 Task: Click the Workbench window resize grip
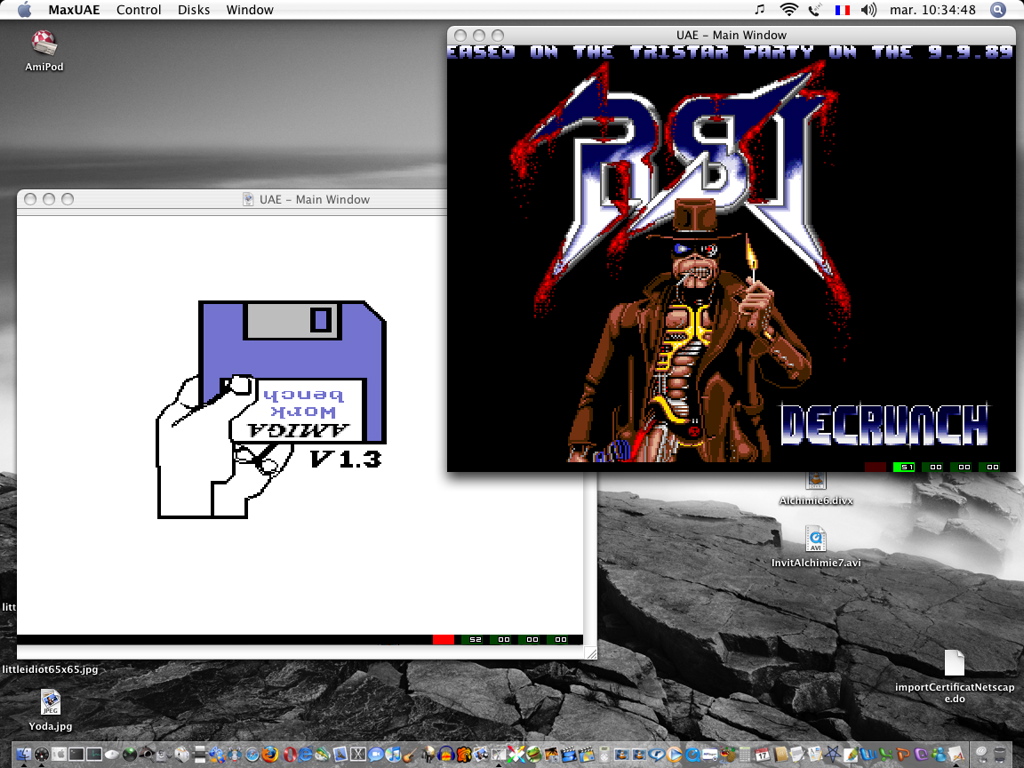click(x=591, y=653)
